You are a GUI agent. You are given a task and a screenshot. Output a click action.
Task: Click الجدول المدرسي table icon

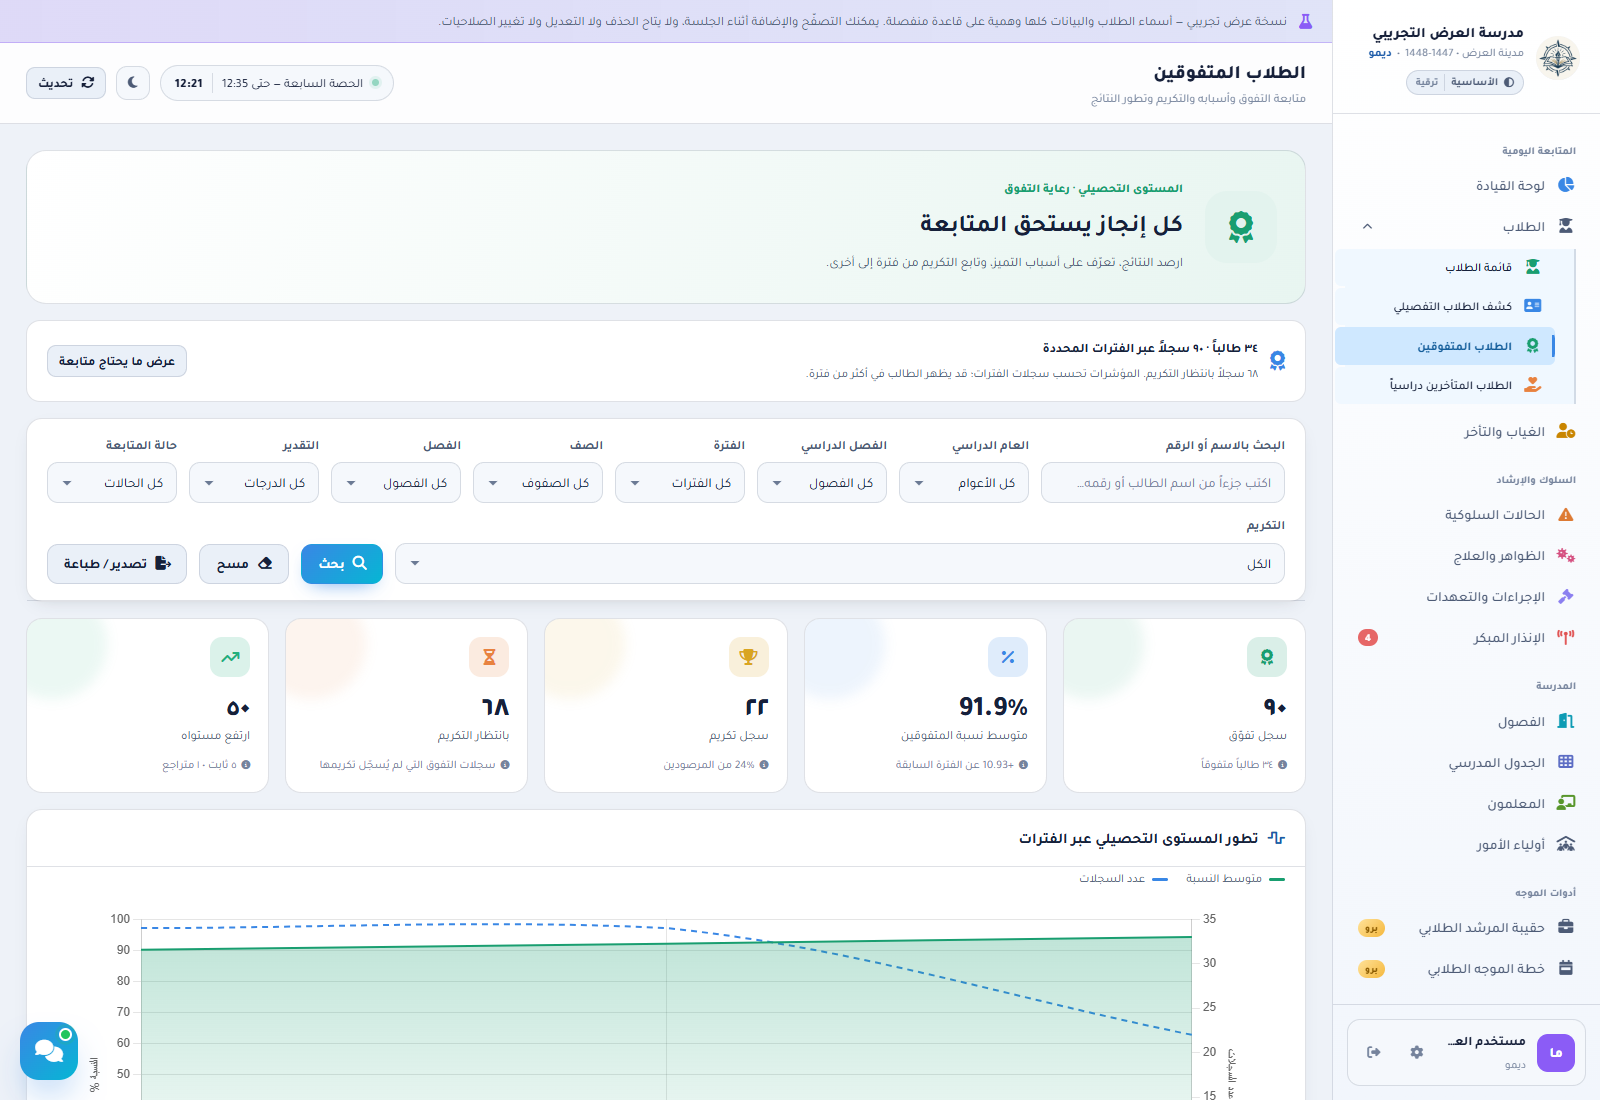(x=1566, y=763)
